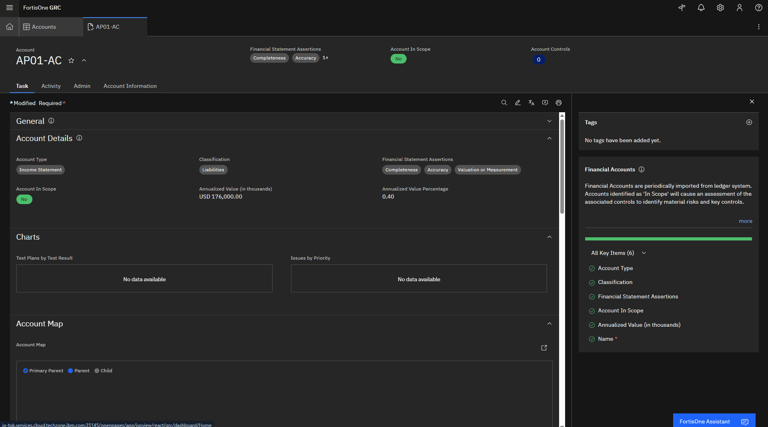This screenshot has width=768, height=427.
Task: Expand the General section
Action: [x=549, y=121]
